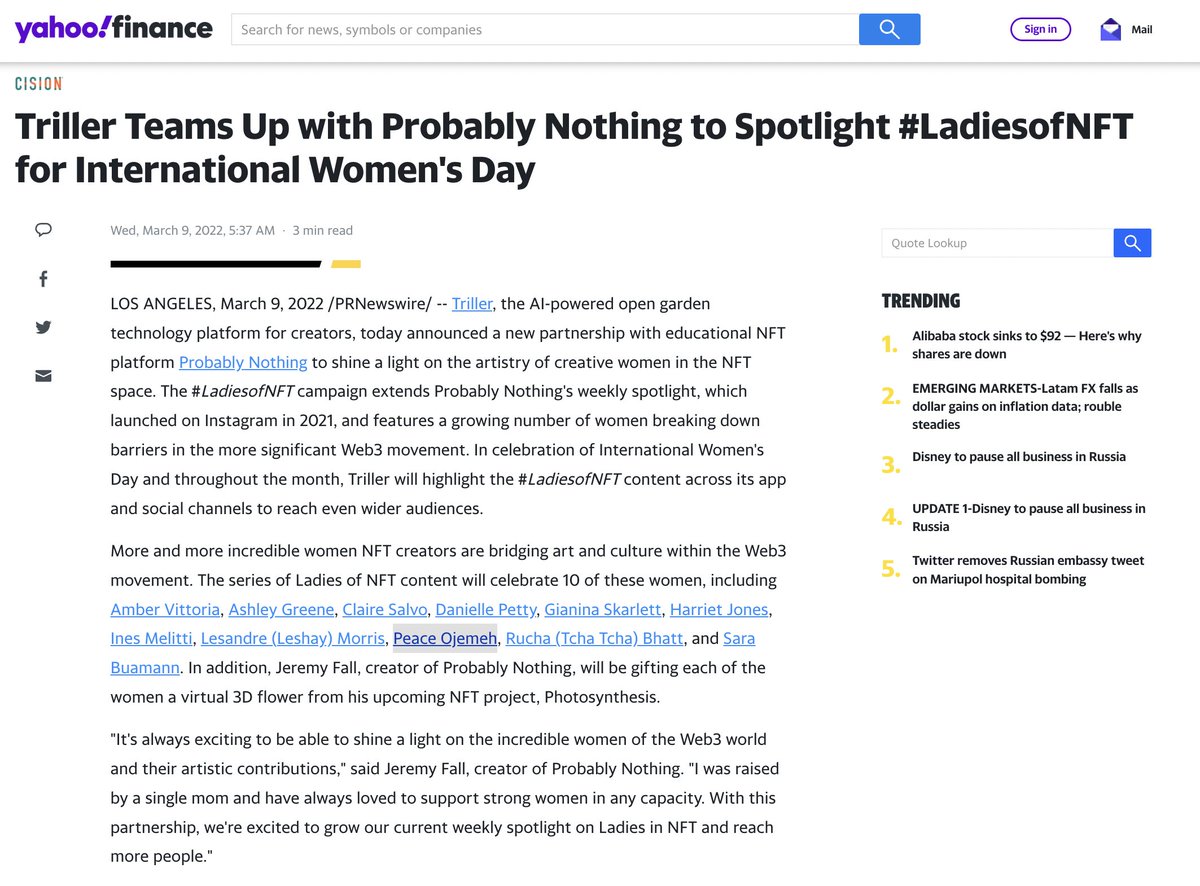This screenshot has height=886, width=1200.
Task: Open the Claire Salvo link
Action: (x=387, y=609)
